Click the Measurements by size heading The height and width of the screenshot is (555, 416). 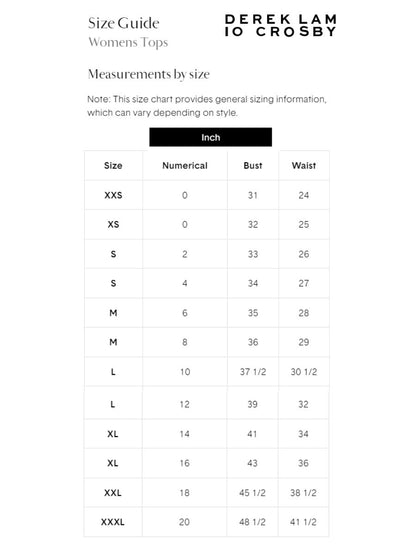pos(149,74)
